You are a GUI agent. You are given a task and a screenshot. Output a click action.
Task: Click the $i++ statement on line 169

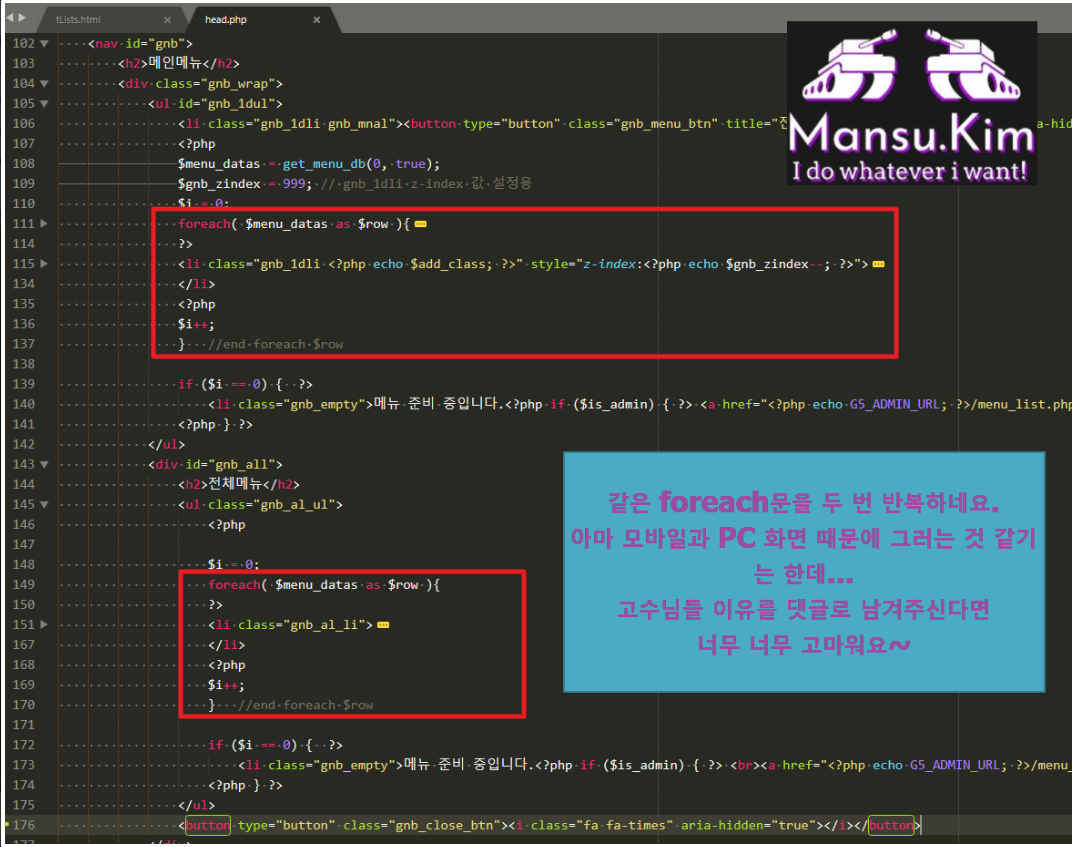tap(226, 685)
